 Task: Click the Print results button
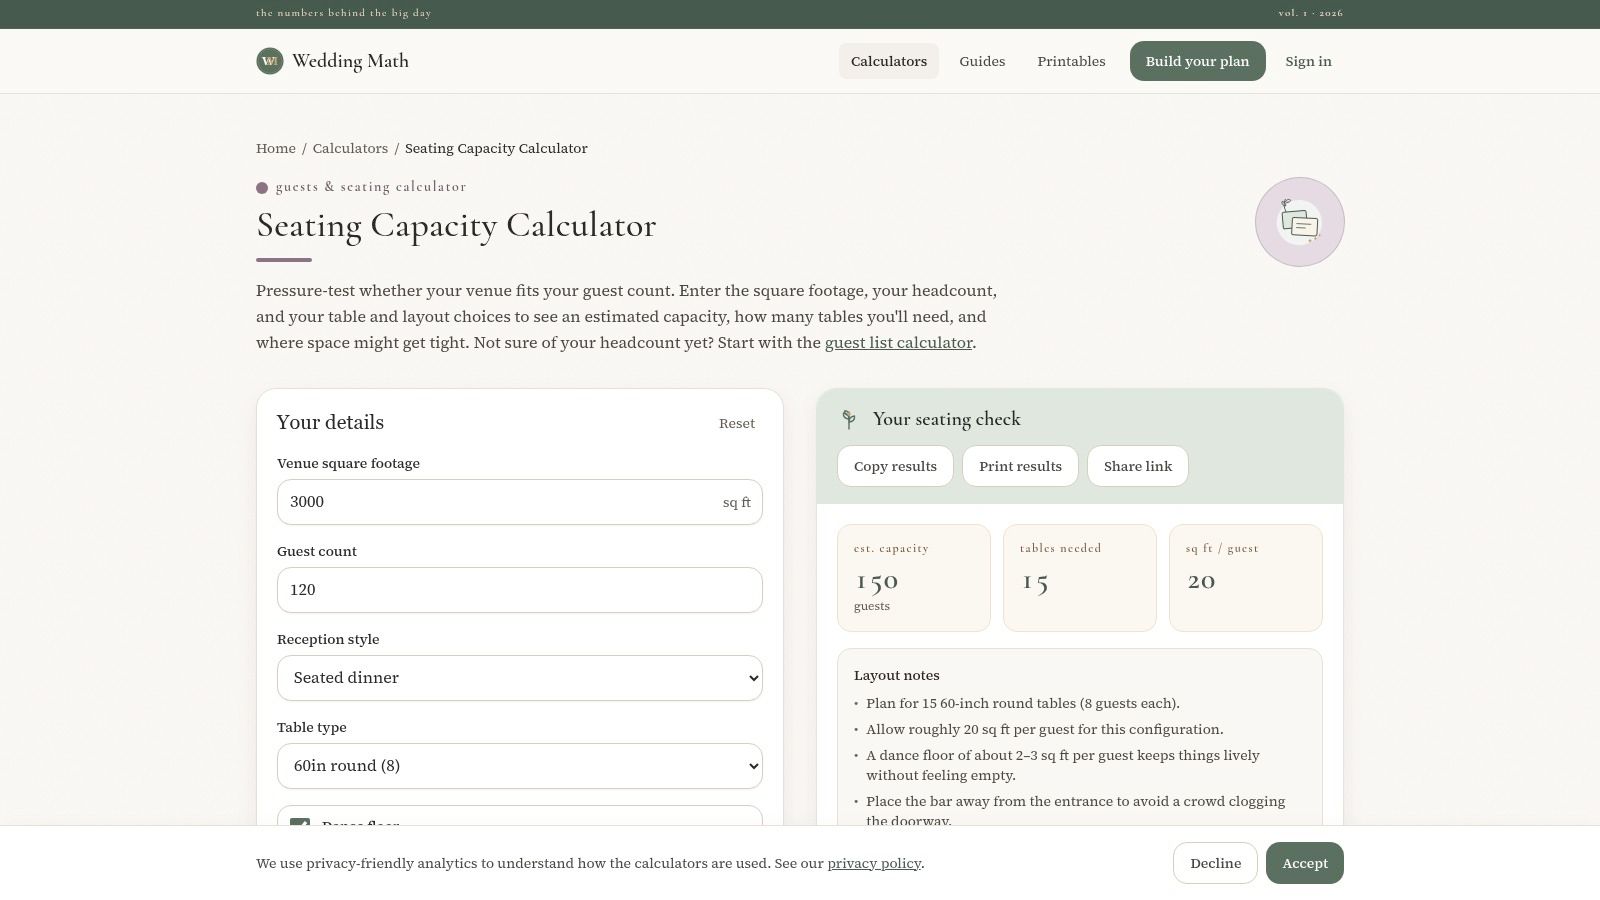[1020, 466]
